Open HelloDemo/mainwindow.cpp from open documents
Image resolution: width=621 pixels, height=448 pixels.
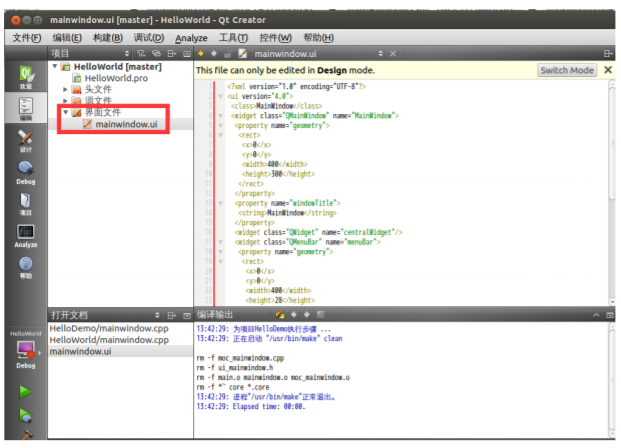pyautogui.click(x=109, y=327)
